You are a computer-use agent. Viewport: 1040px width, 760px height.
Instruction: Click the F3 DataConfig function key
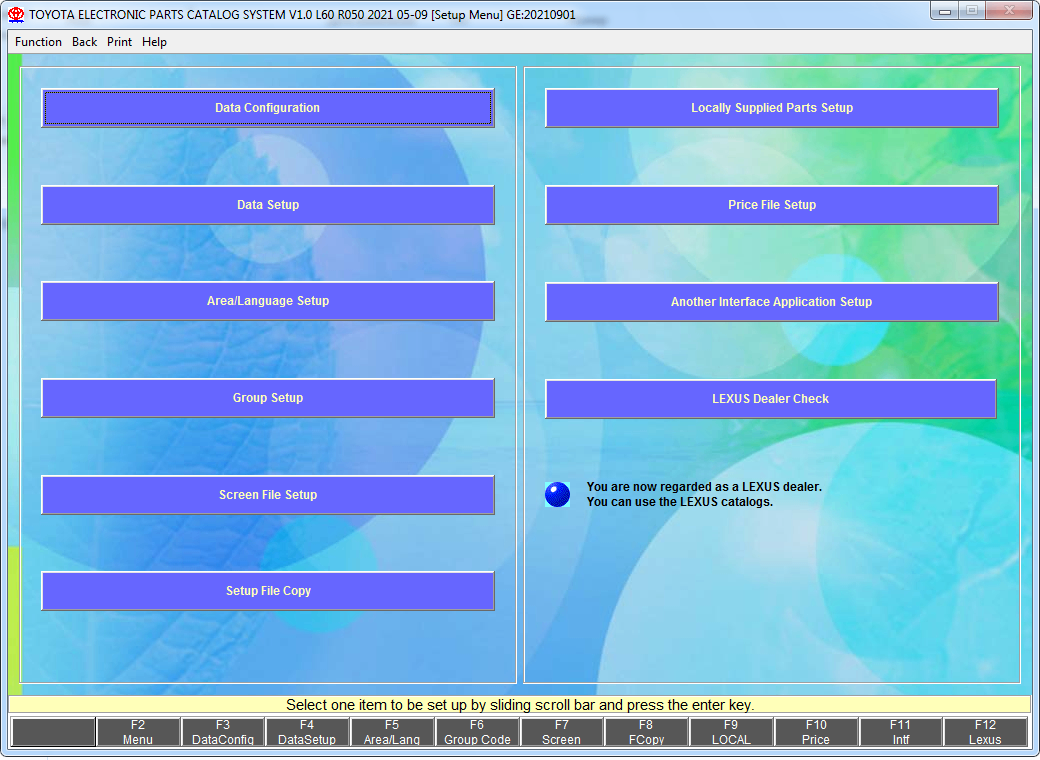tap(223, 732)
